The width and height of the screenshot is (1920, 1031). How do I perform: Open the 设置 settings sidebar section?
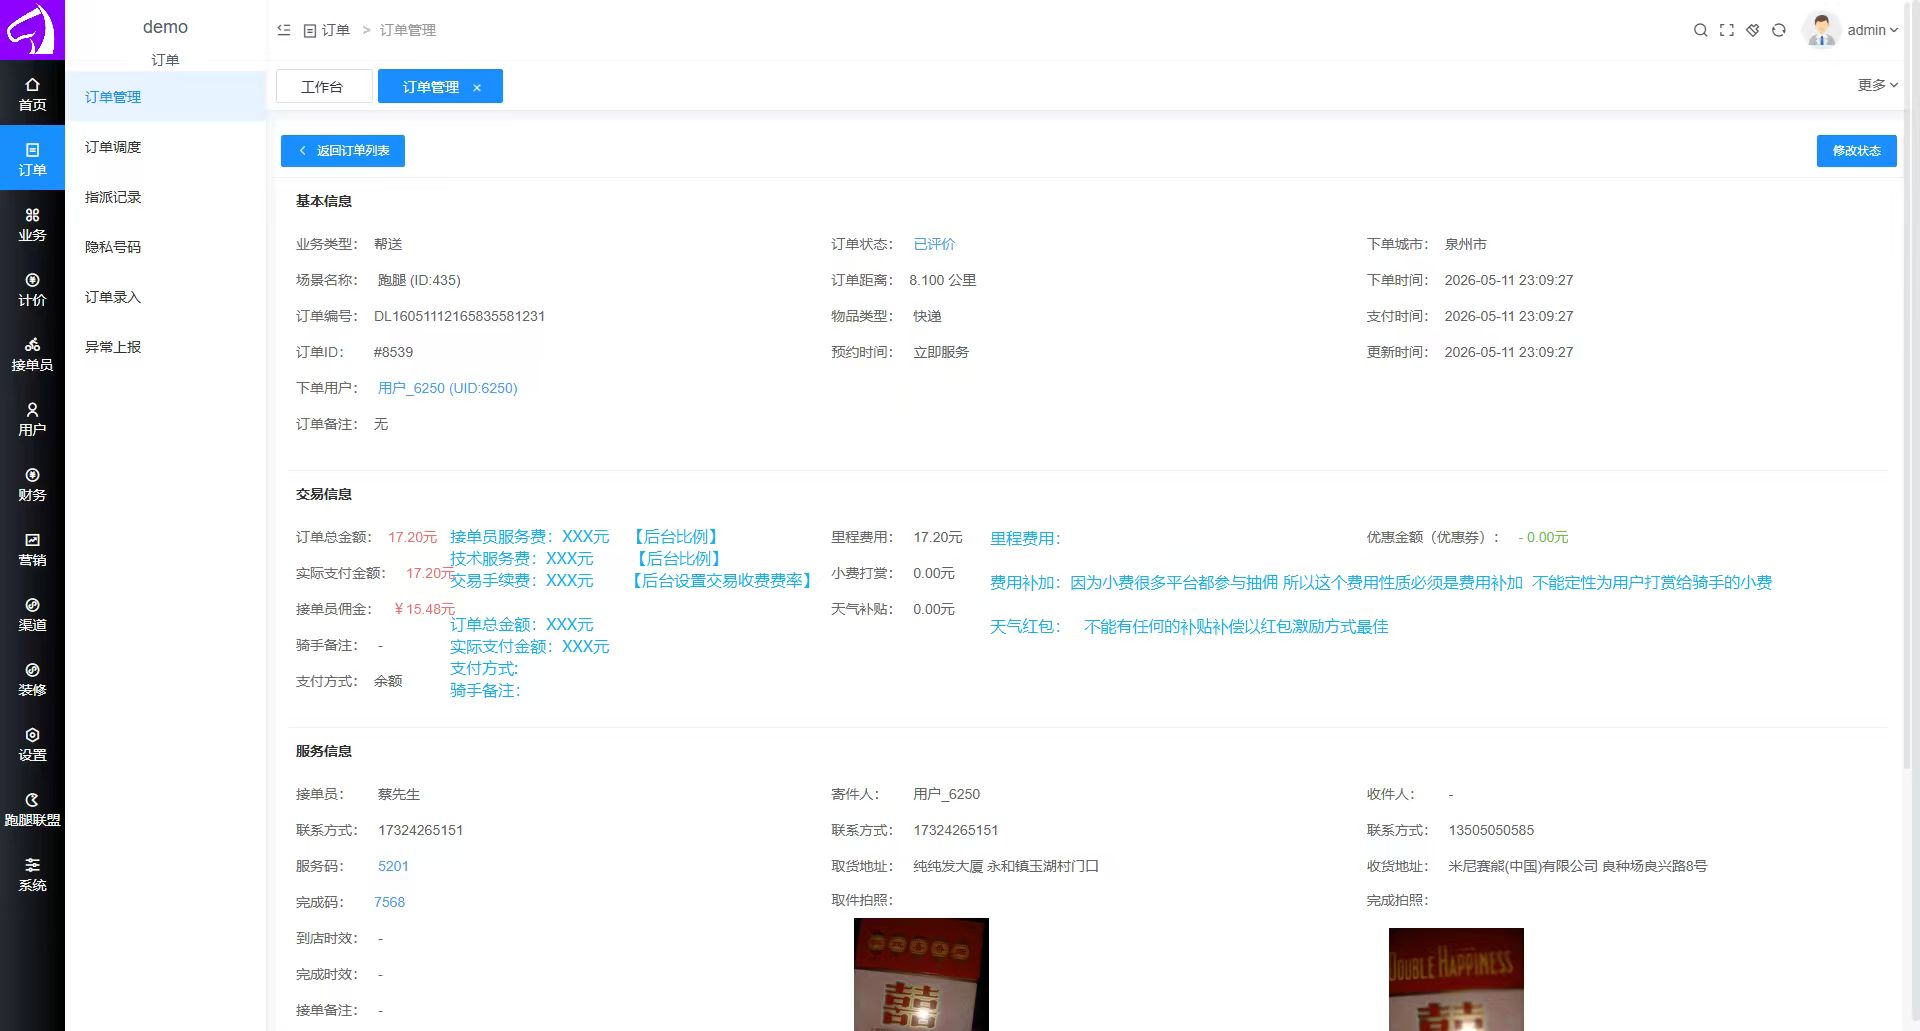pyautogui.click(x=32, y=744)
